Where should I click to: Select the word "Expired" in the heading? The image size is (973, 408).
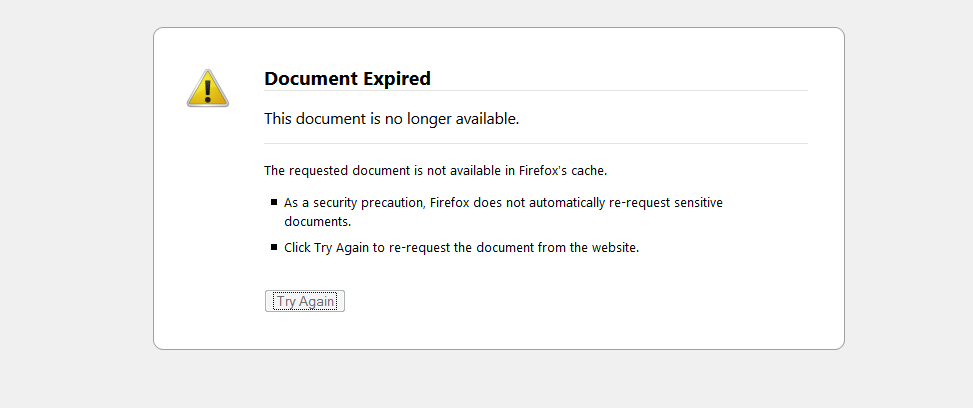tap(397, 79)
